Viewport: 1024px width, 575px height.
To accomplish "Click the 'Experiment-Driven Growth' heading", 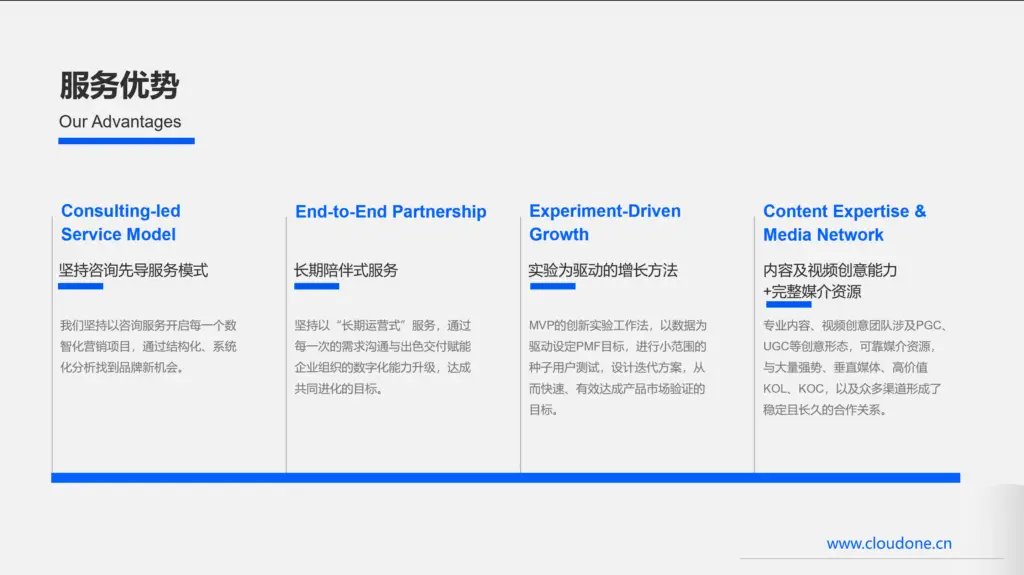I will 605,223.
